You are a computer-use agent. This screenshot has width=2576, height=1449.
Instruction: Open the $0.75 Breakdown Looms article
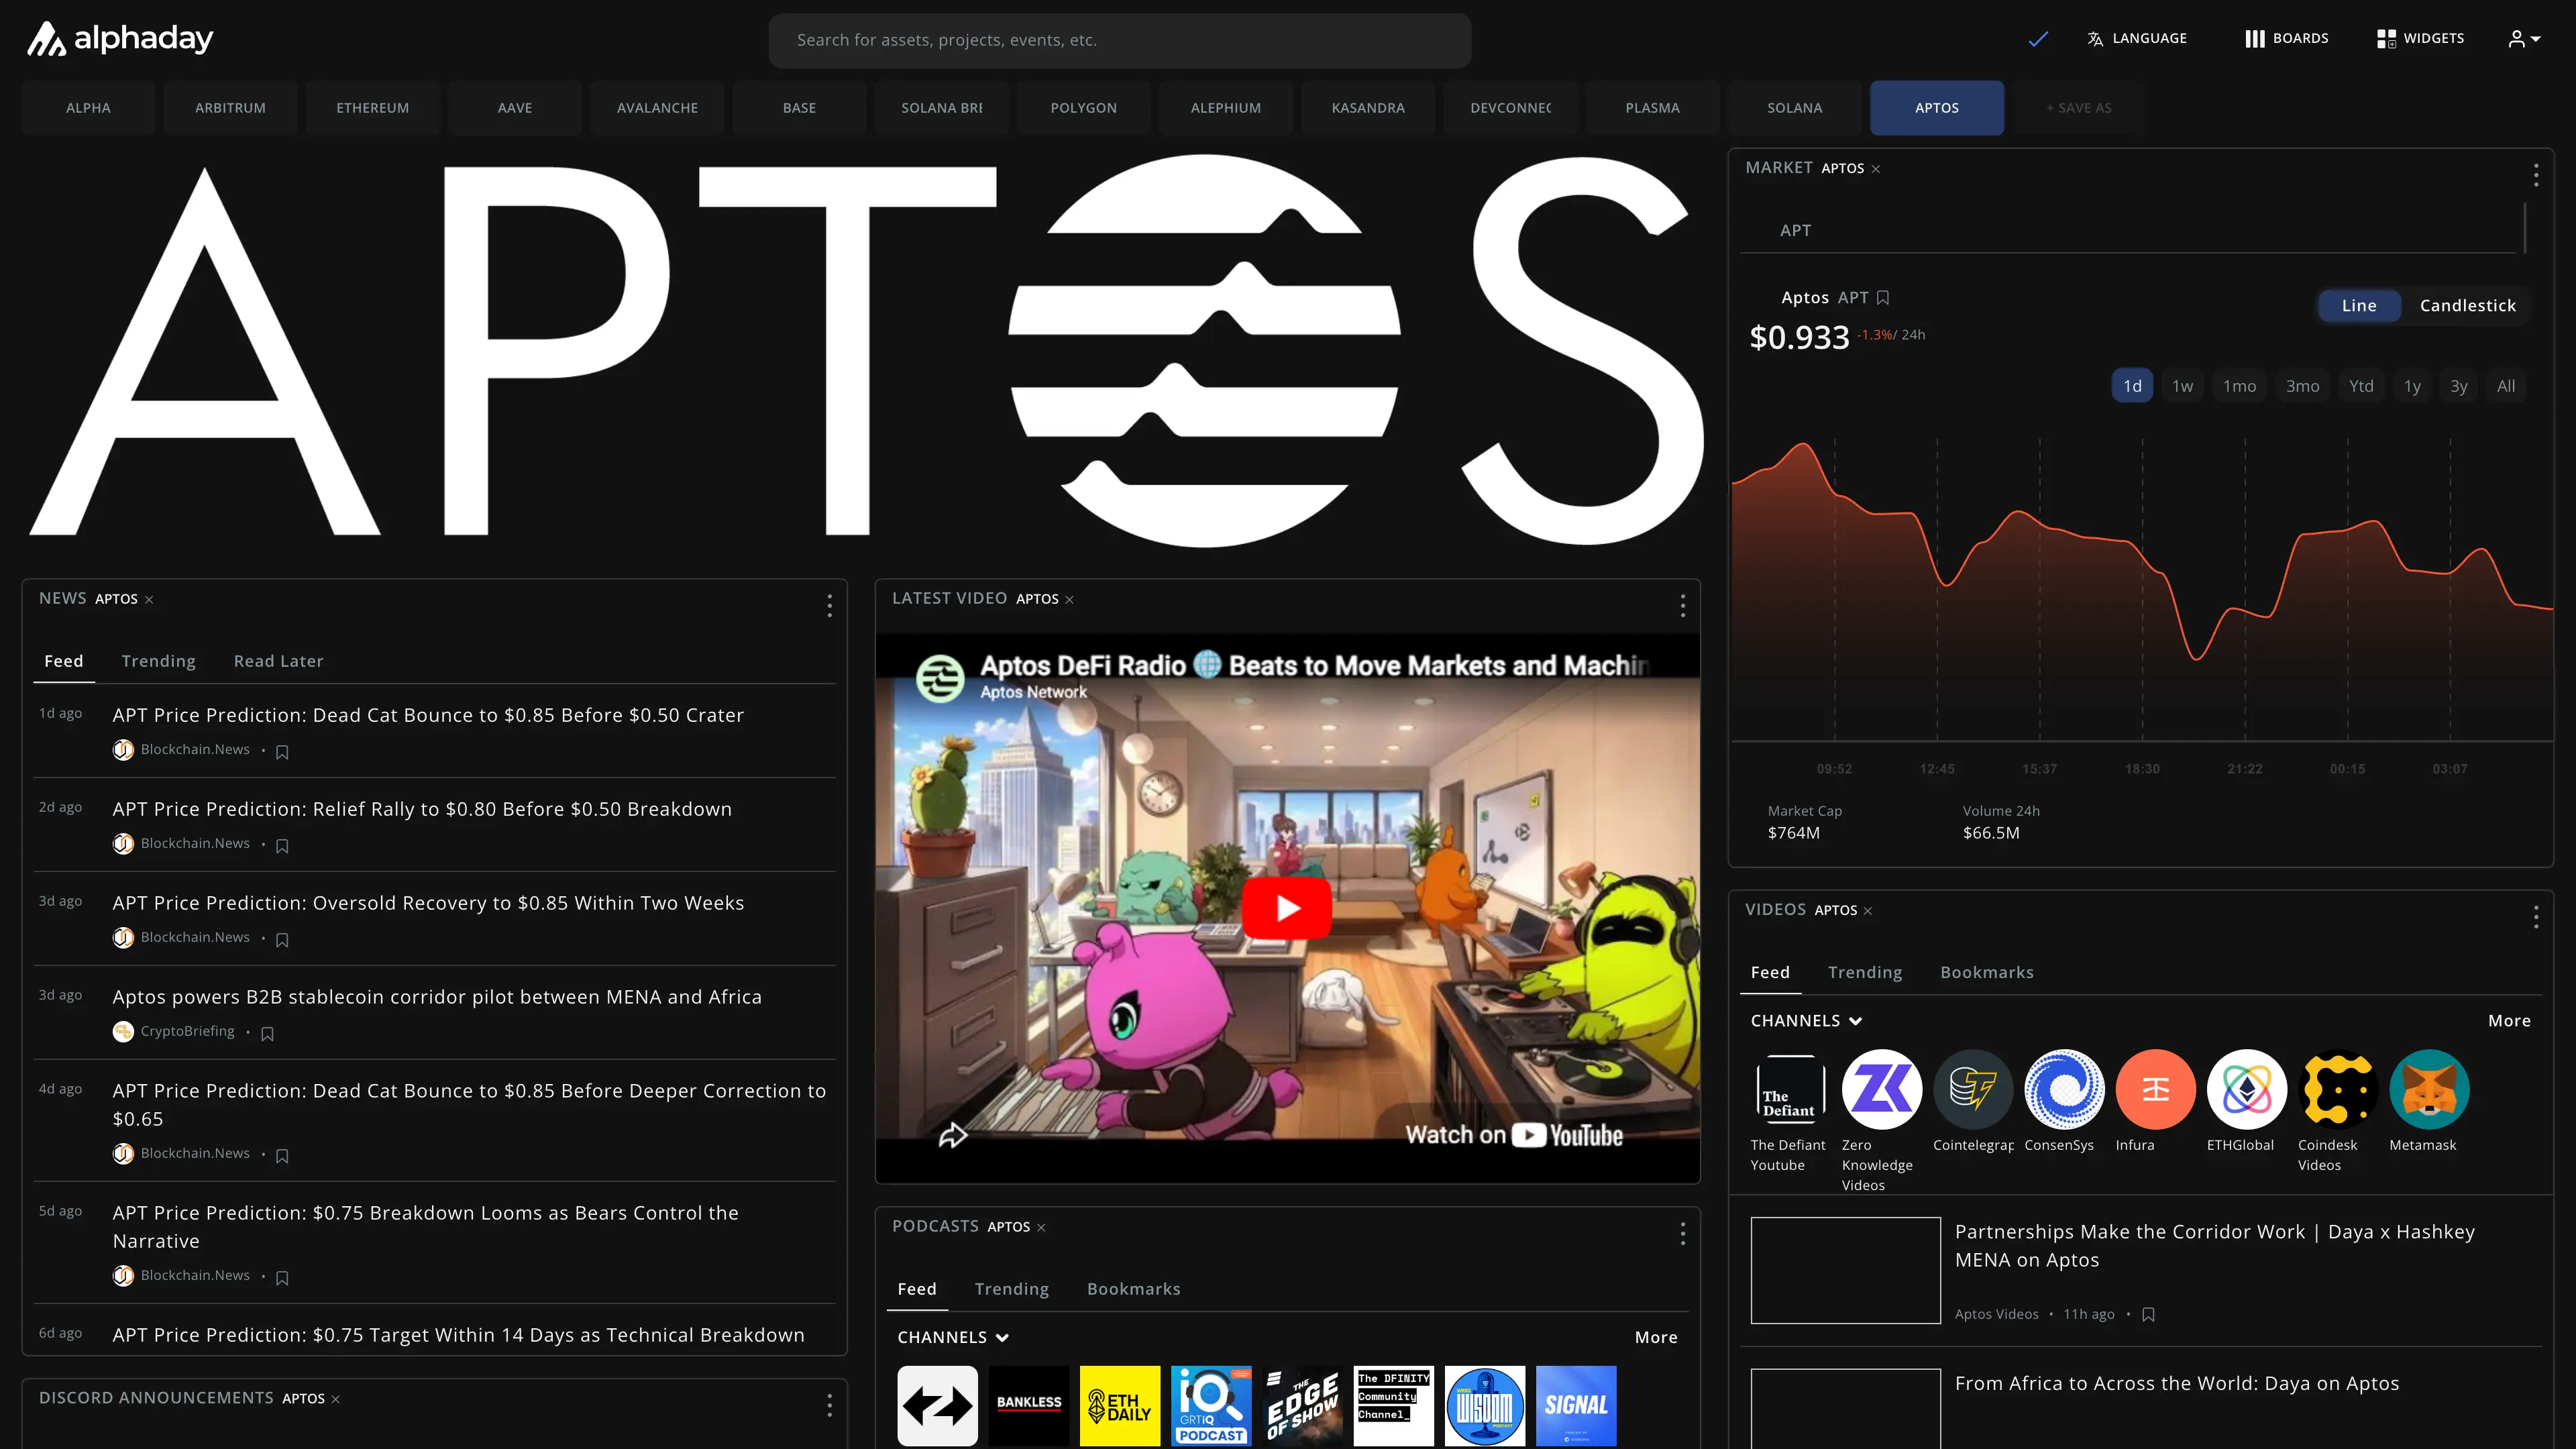425,1227
